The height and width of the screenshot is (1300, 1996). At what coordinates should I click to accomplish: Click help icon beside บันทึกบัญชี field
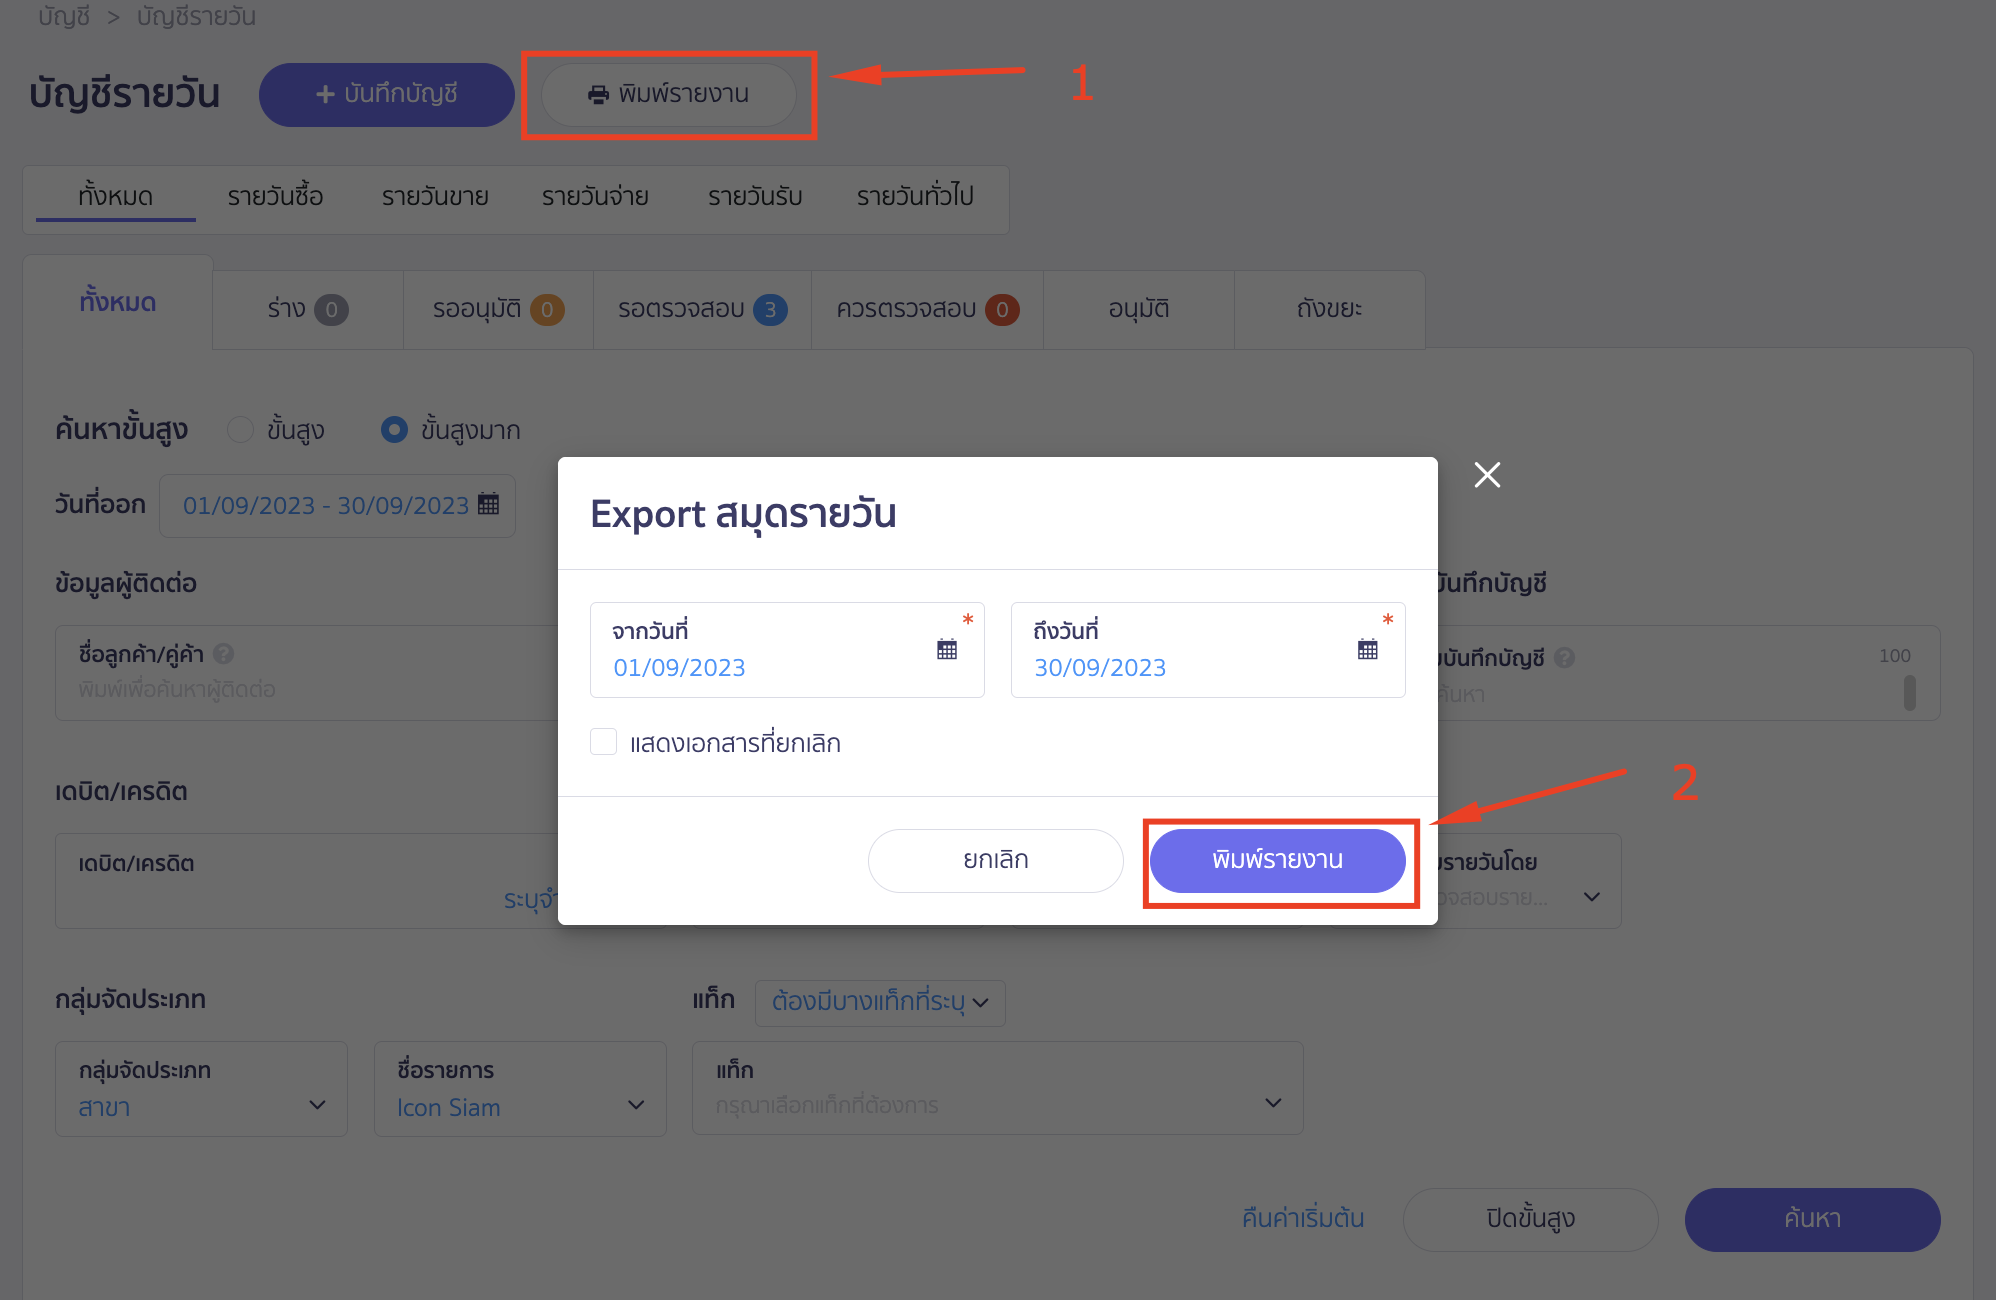tap(1565, 657)
